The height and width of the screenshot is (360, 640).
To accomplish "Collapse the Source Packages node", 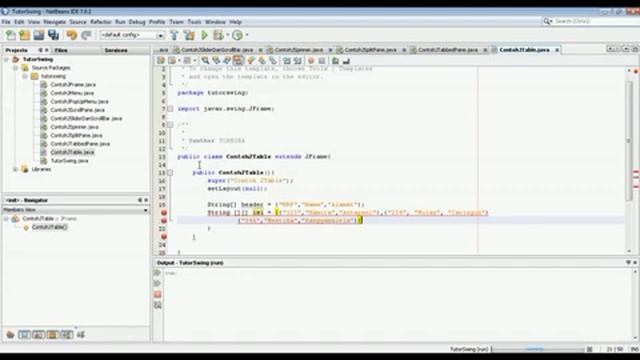I will pos(16,68).
